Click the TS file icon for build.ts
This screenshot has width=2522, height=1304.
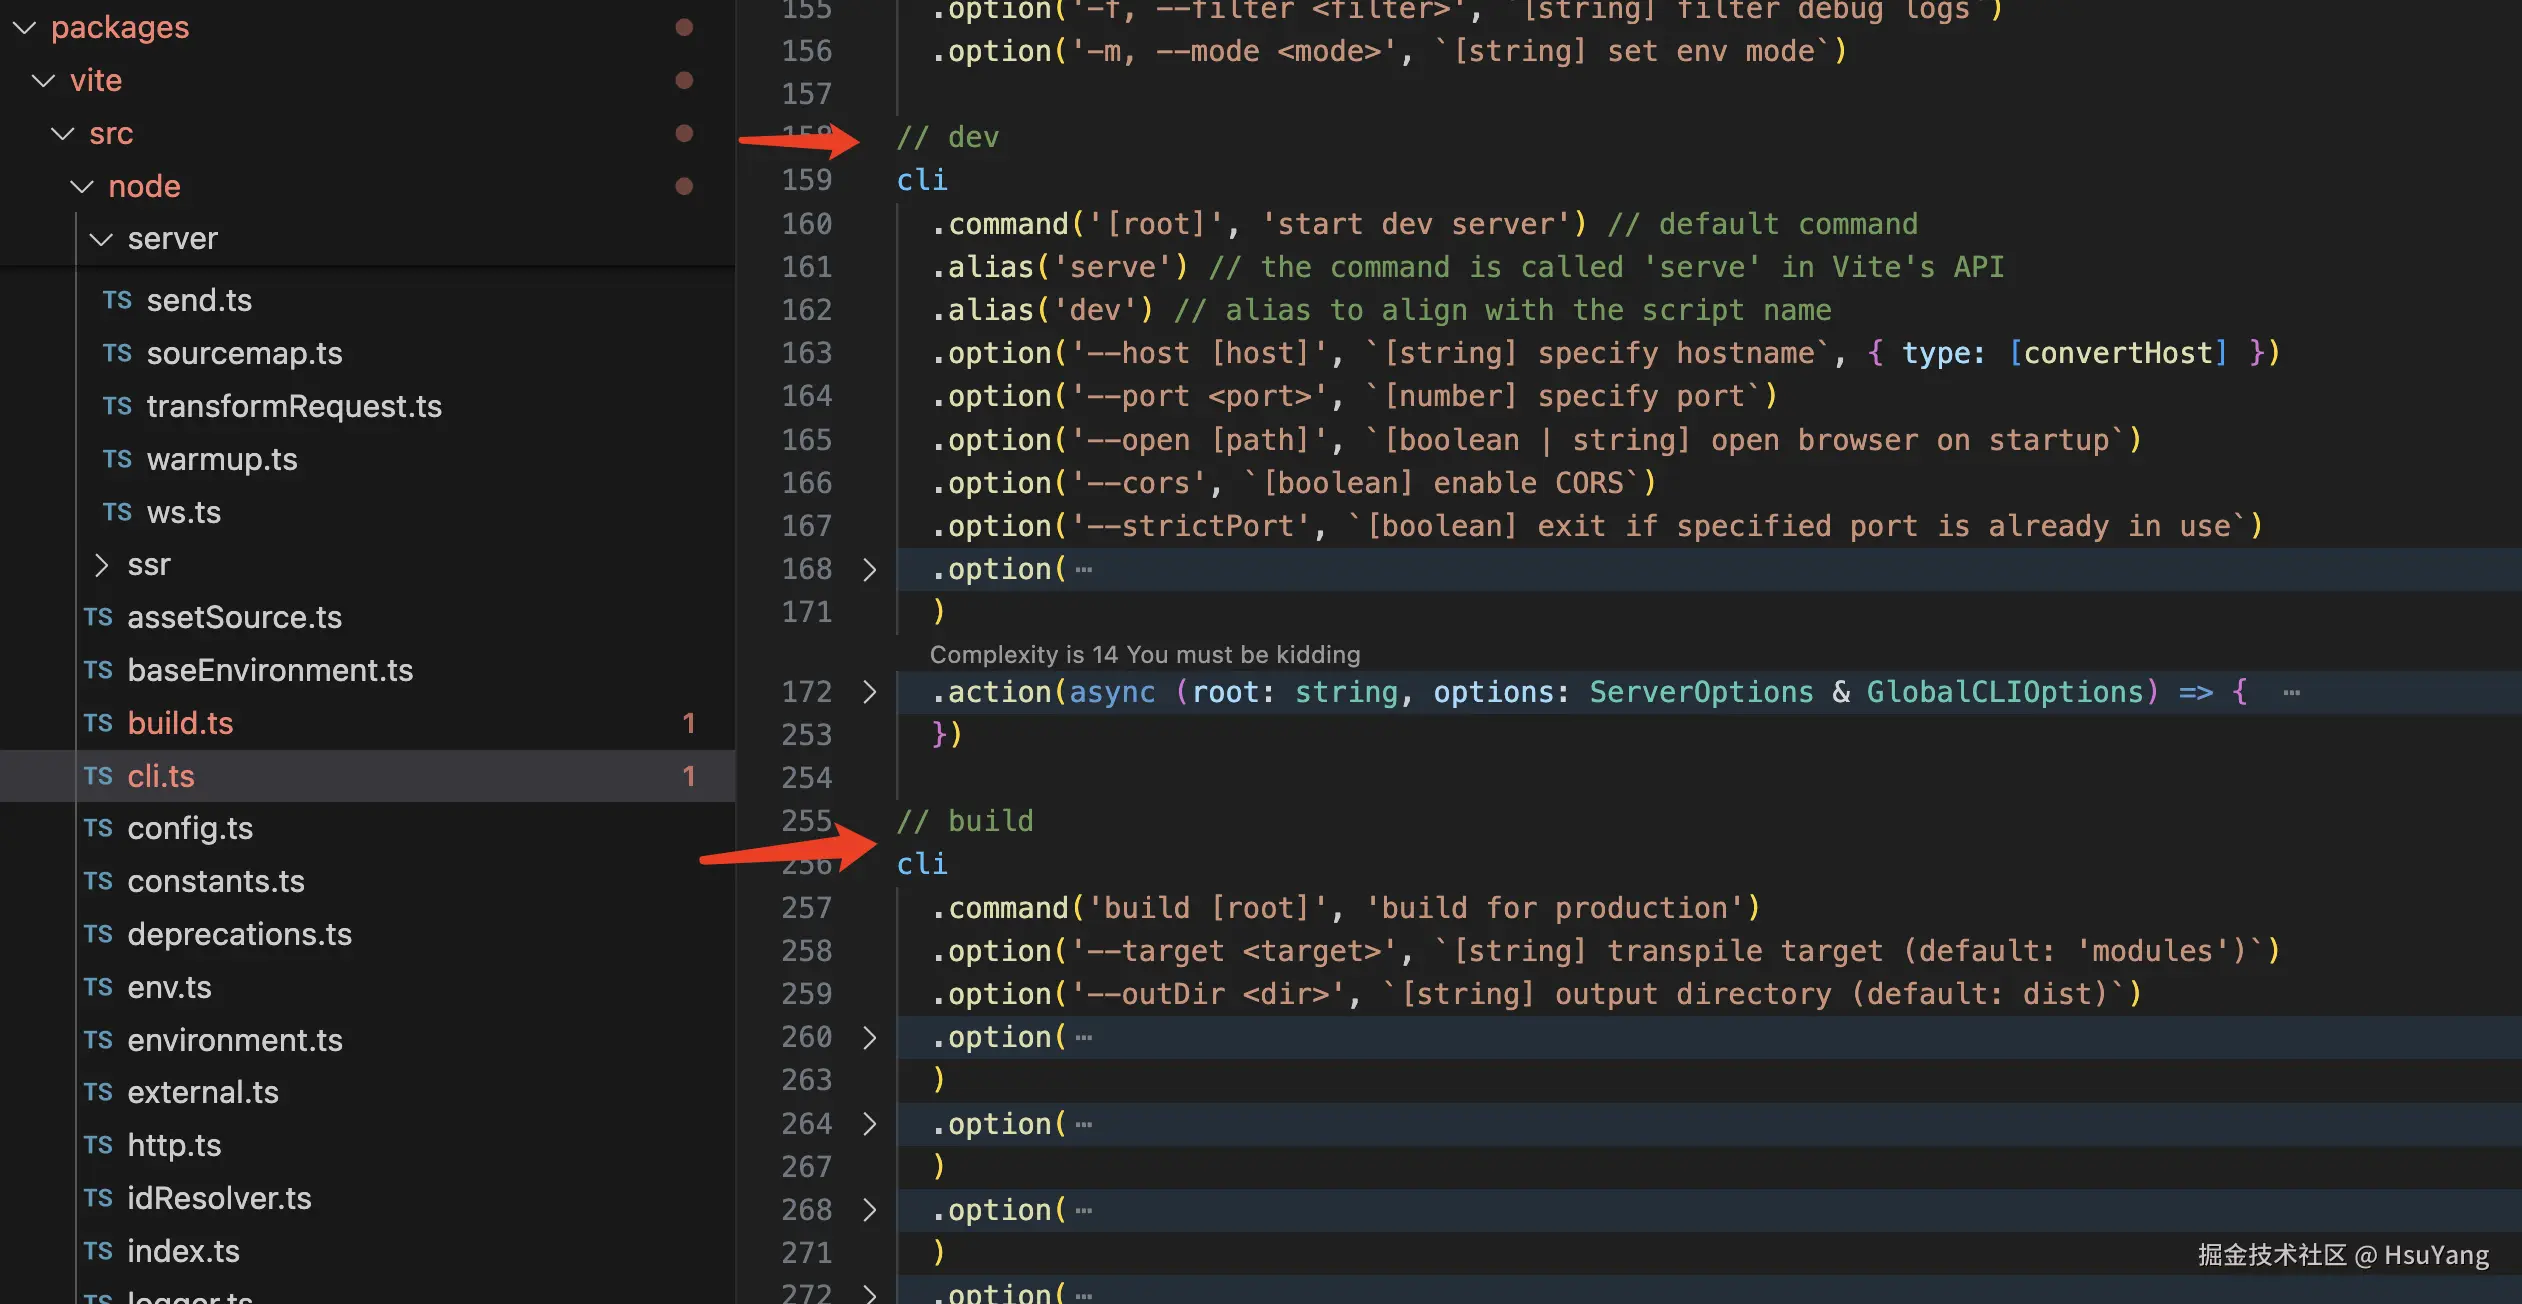point(98,723)
